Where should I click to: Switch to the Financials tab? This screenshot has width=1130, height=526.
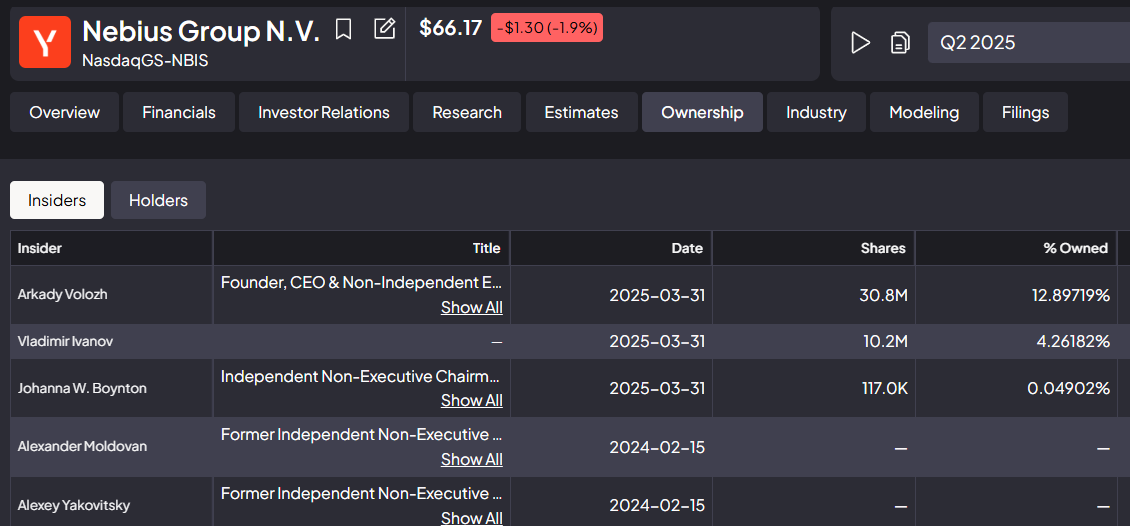tap(179, 112)
